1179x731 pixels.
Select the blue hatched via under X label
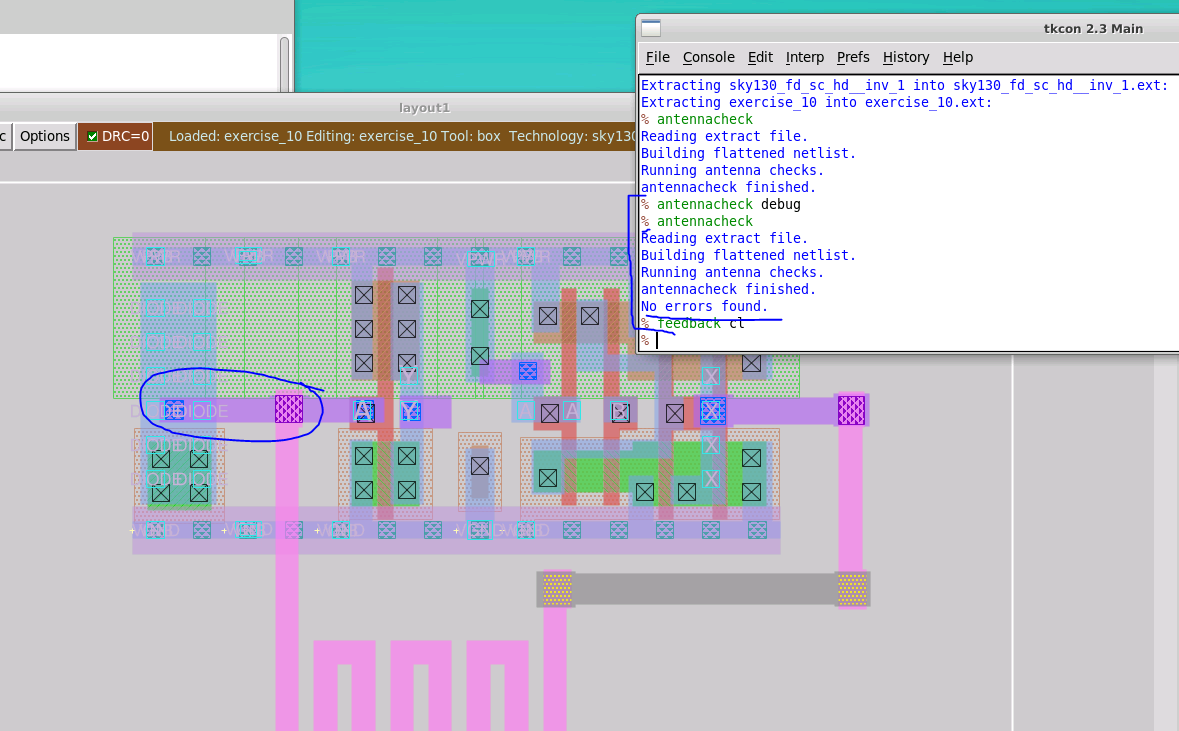(713, 411)
